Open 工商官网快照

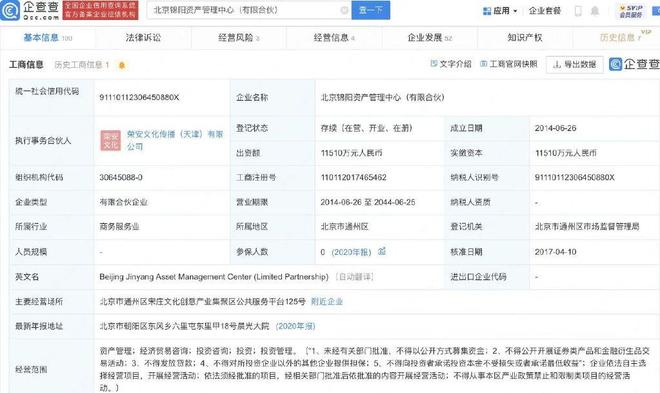509,64
